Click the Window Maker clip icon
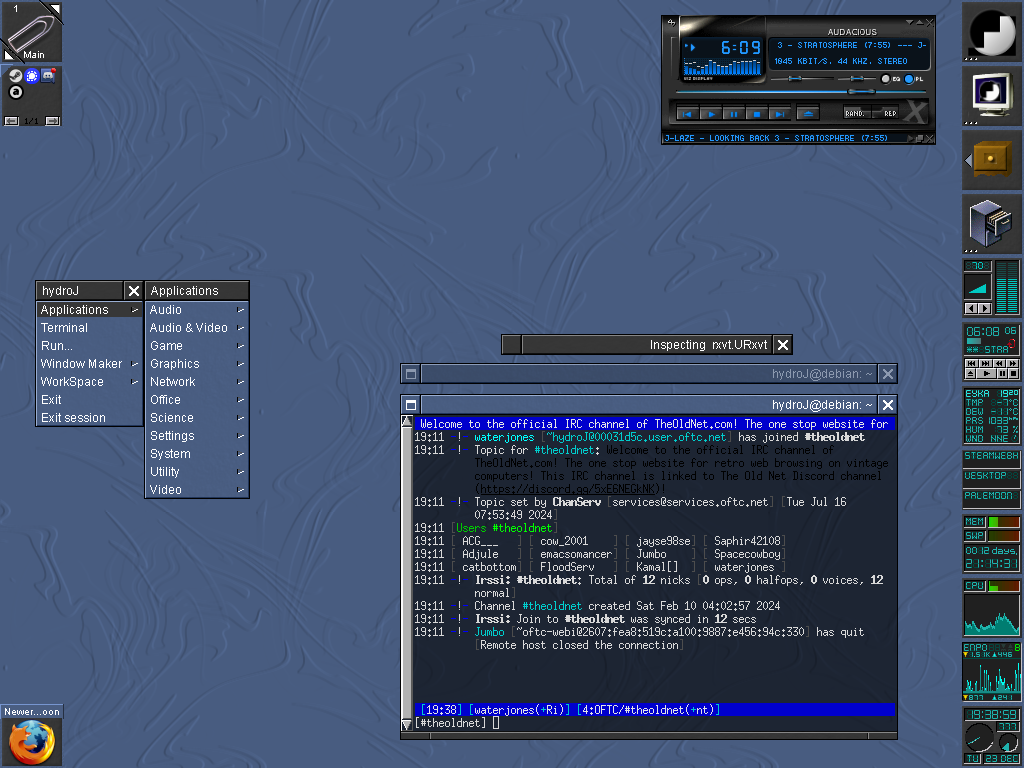 tap(31, 31)
